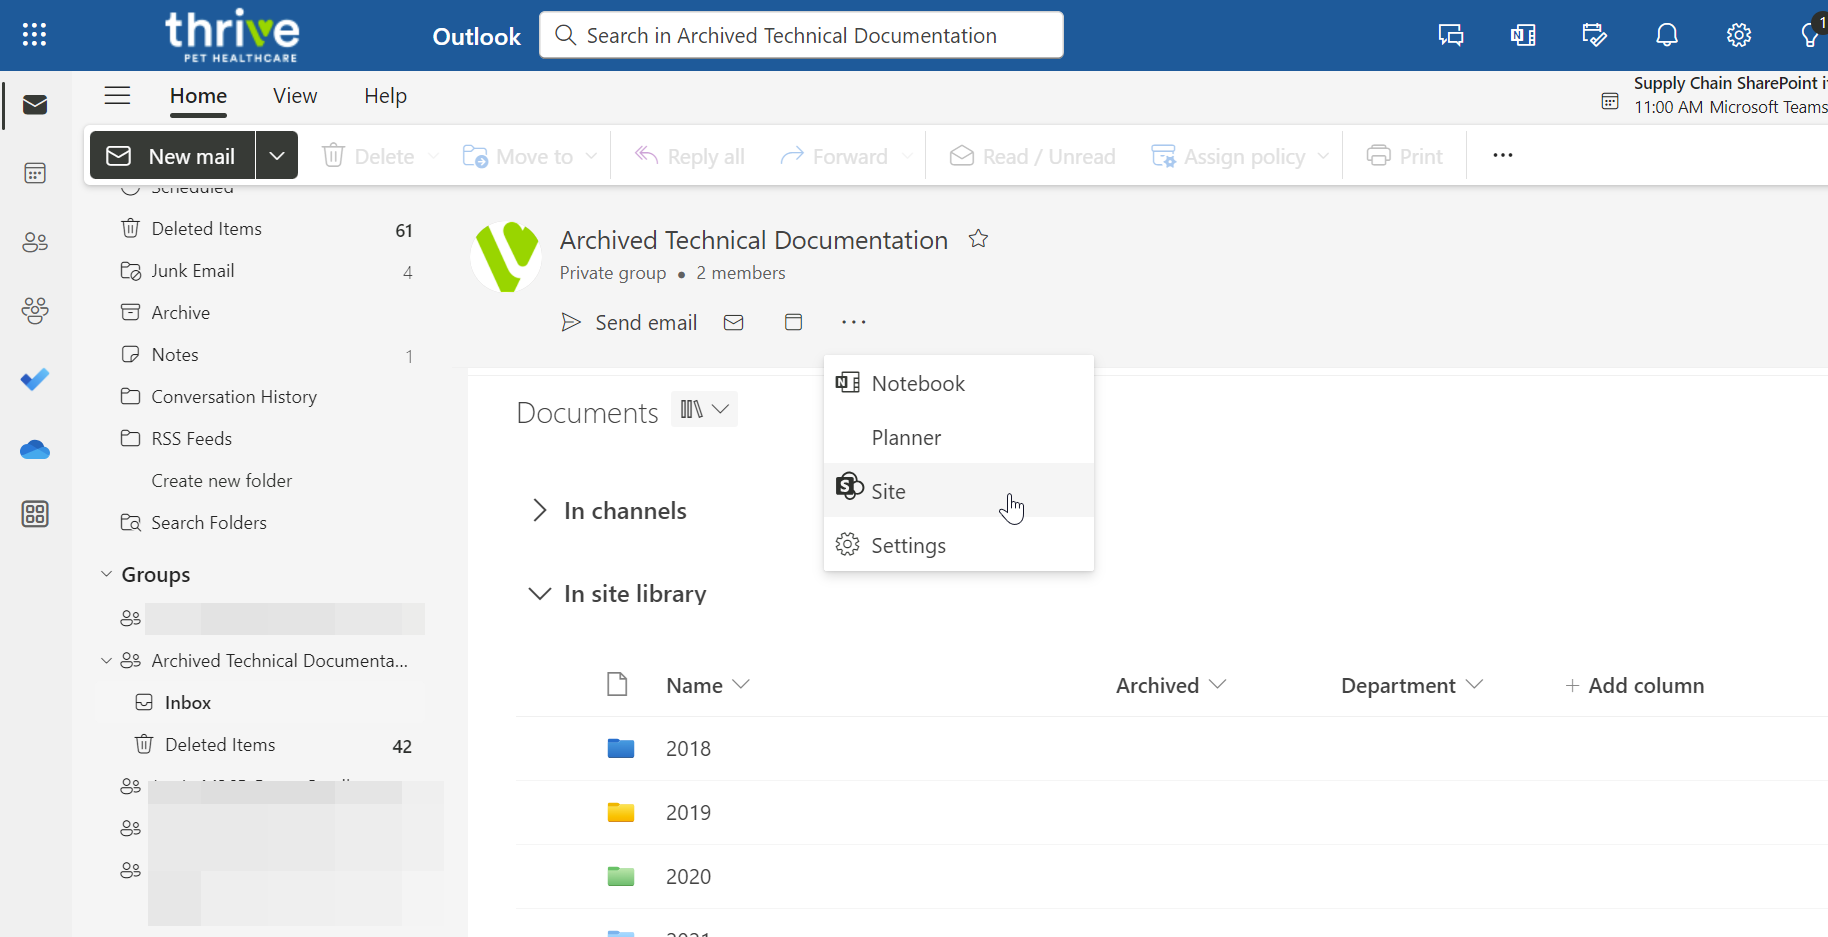Image resolution: width=1828 pixels, height=937 pixels.
Task: Switch to the View tab
Action: [x=295, y=96]
